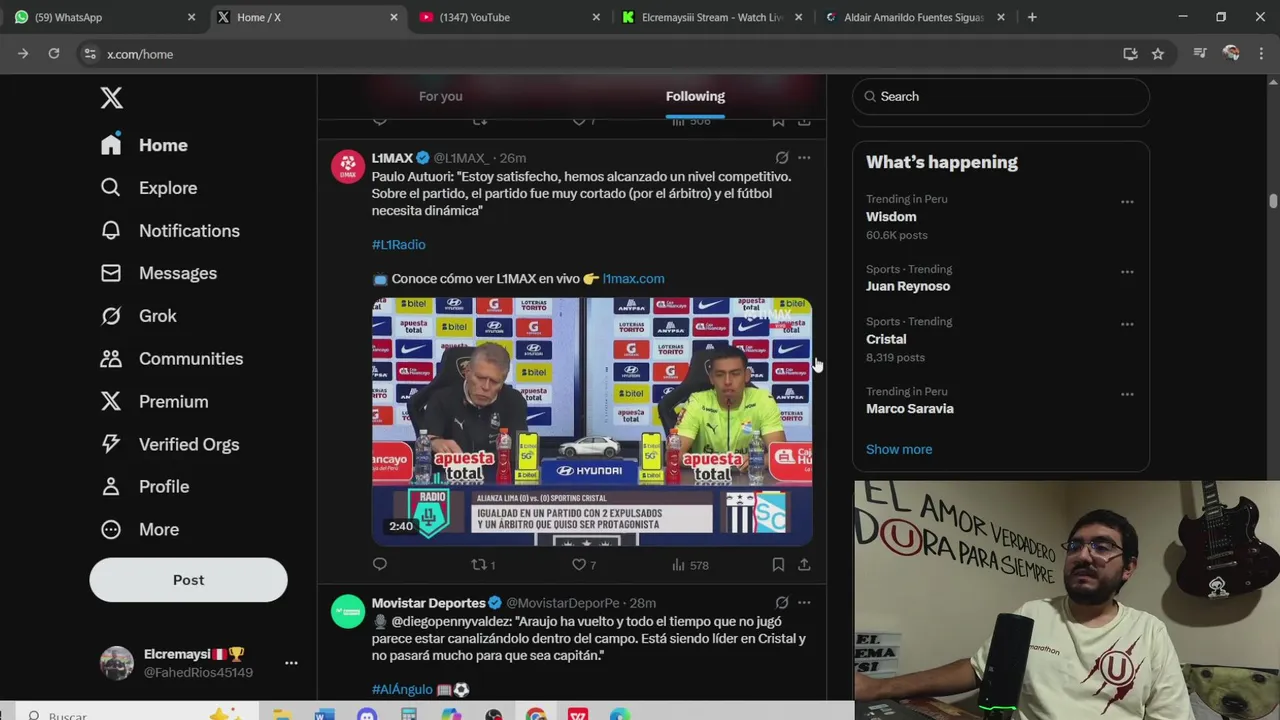Open options for Wisdom trend
Image resolution: width=1280 pixels, height=720 pixels.
pos(1127,202)
